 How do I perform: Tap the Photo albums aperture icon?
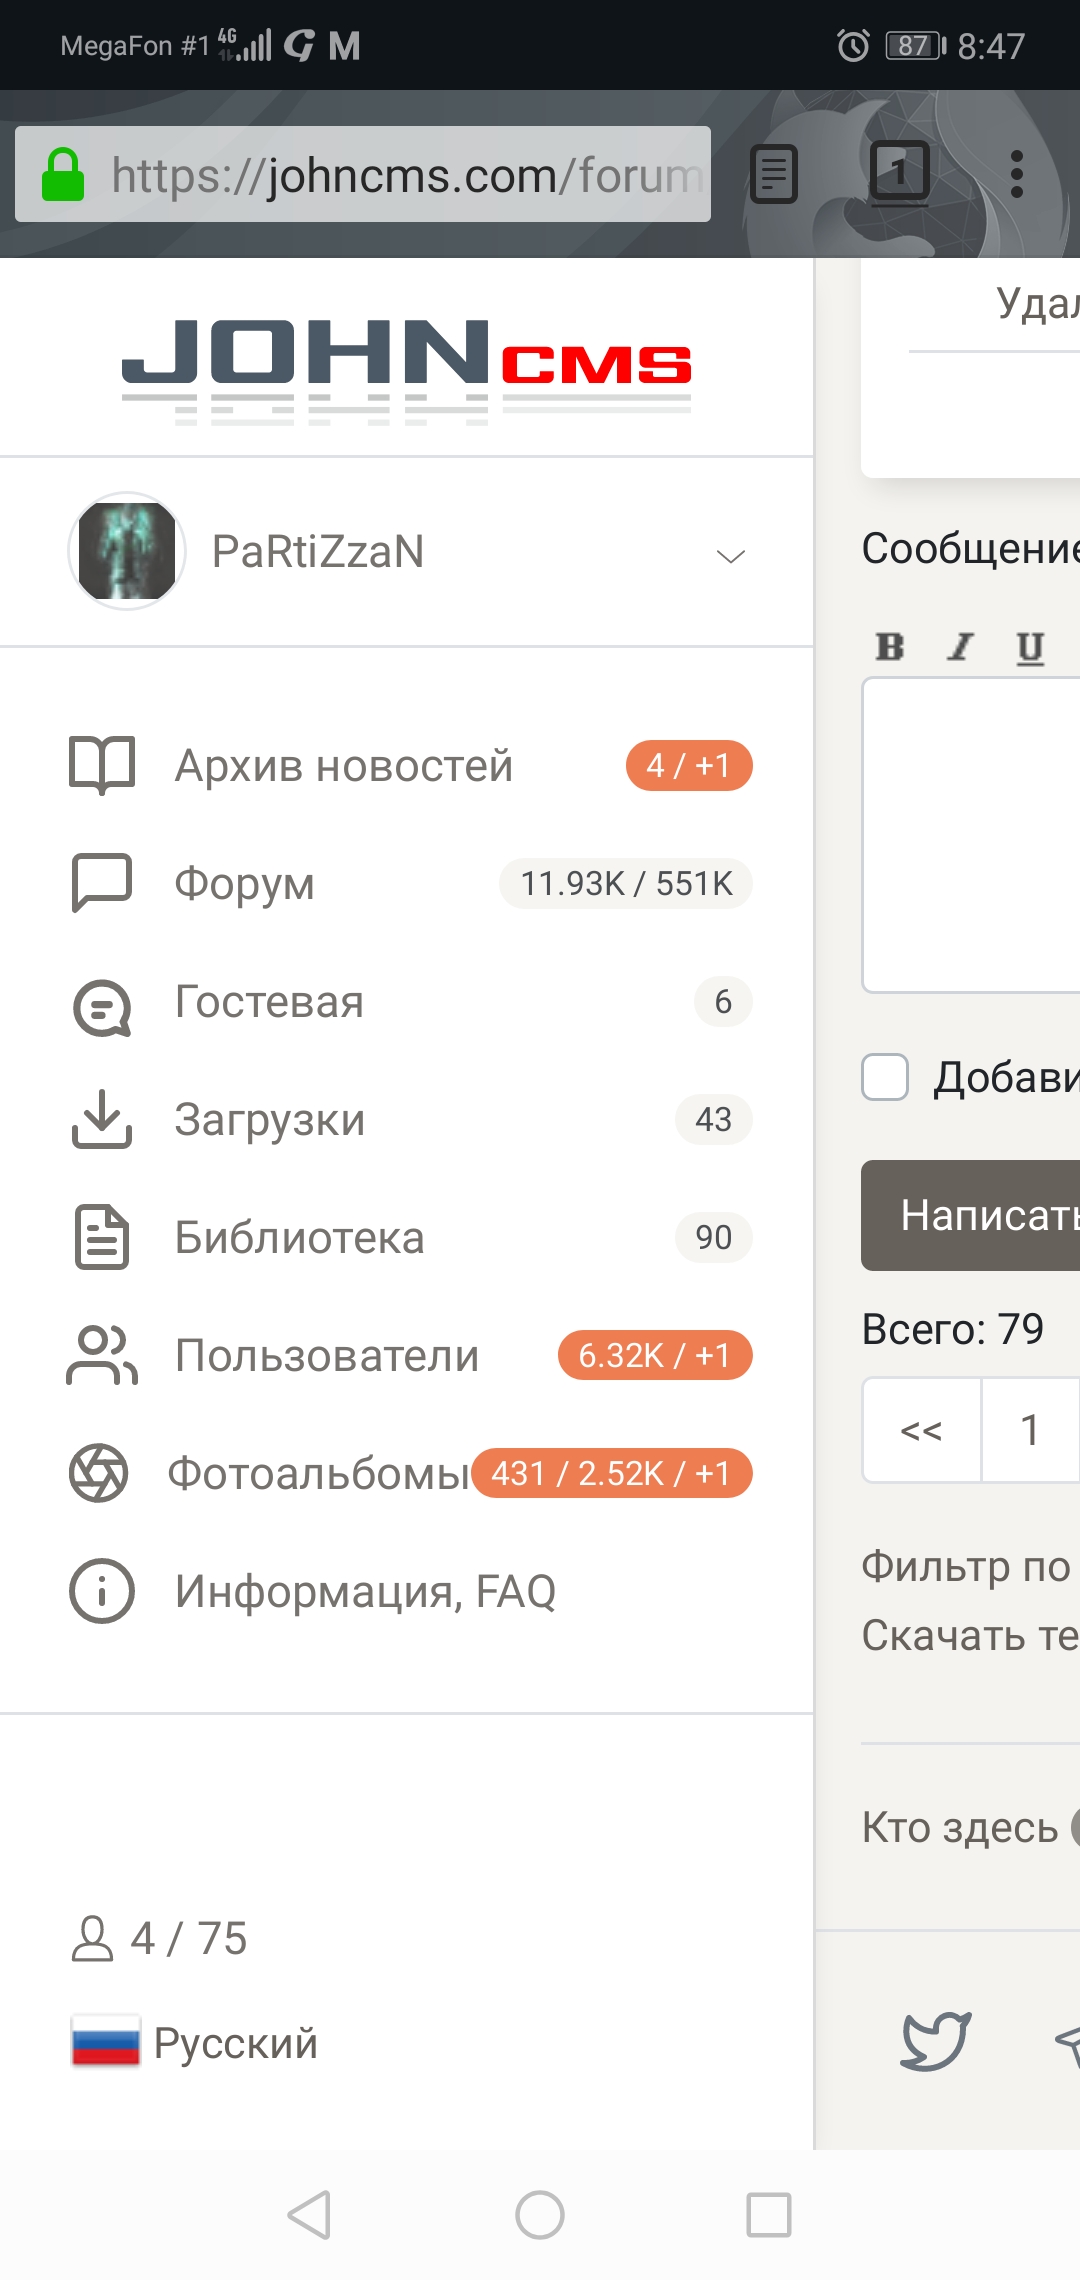point(99,1473)
